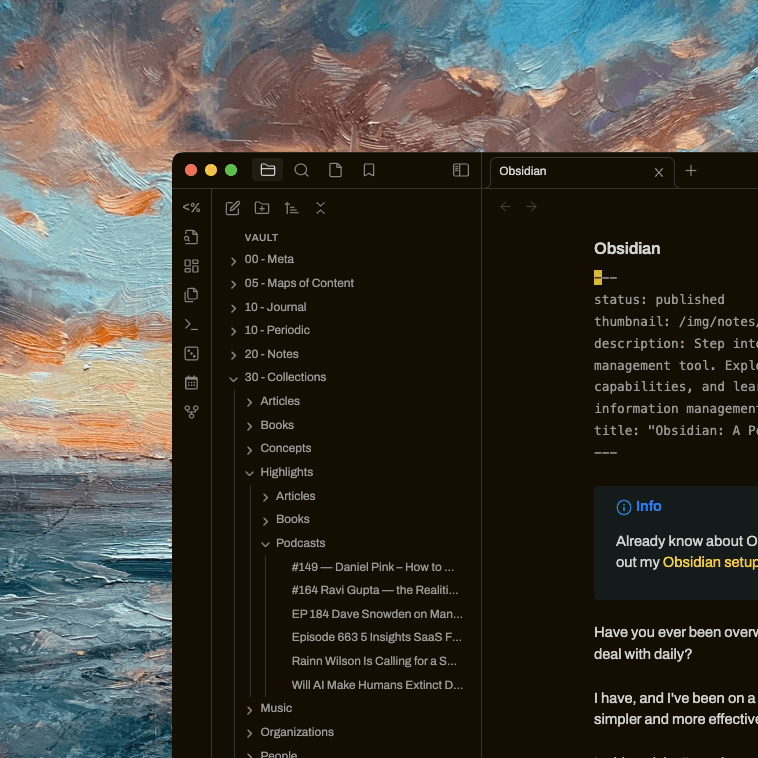Click the "thumbnail:" frontmatter line
The height and width of the screenshot is (758, 758).
coord(676,322)
